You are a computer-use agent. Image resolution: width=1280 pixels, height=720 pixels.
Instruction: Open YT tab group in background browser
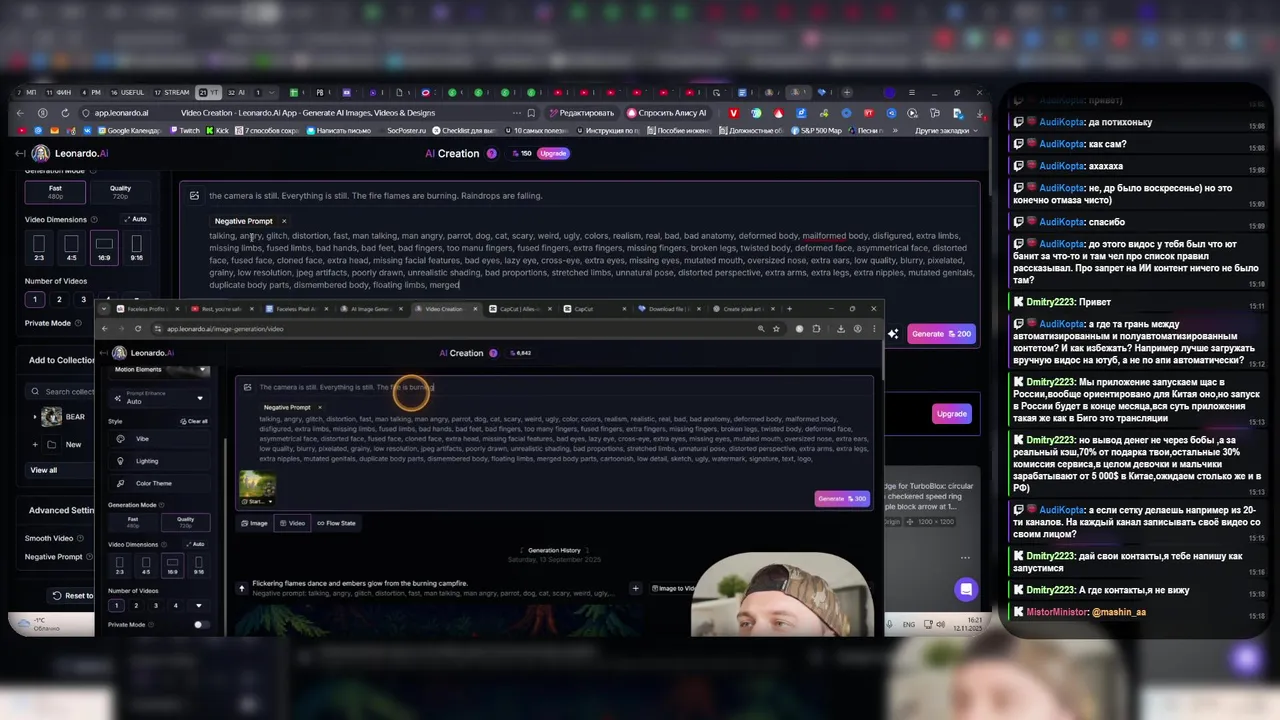[209, 93]
